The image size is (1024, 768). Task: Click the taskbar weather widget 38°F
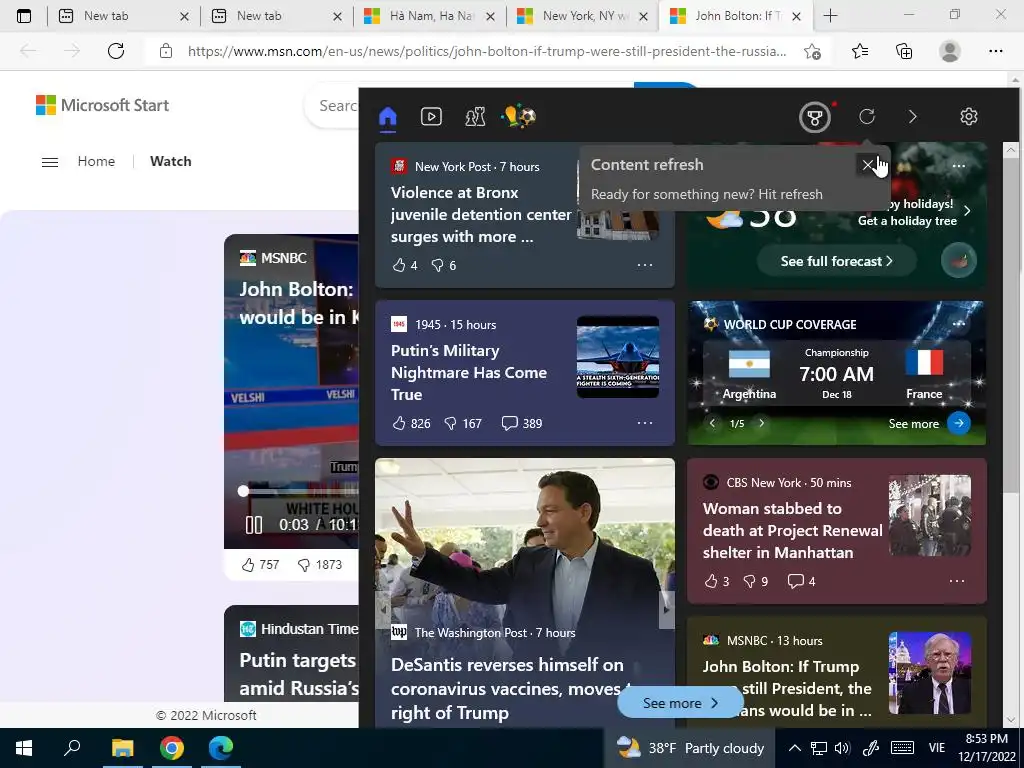(690, 748)
